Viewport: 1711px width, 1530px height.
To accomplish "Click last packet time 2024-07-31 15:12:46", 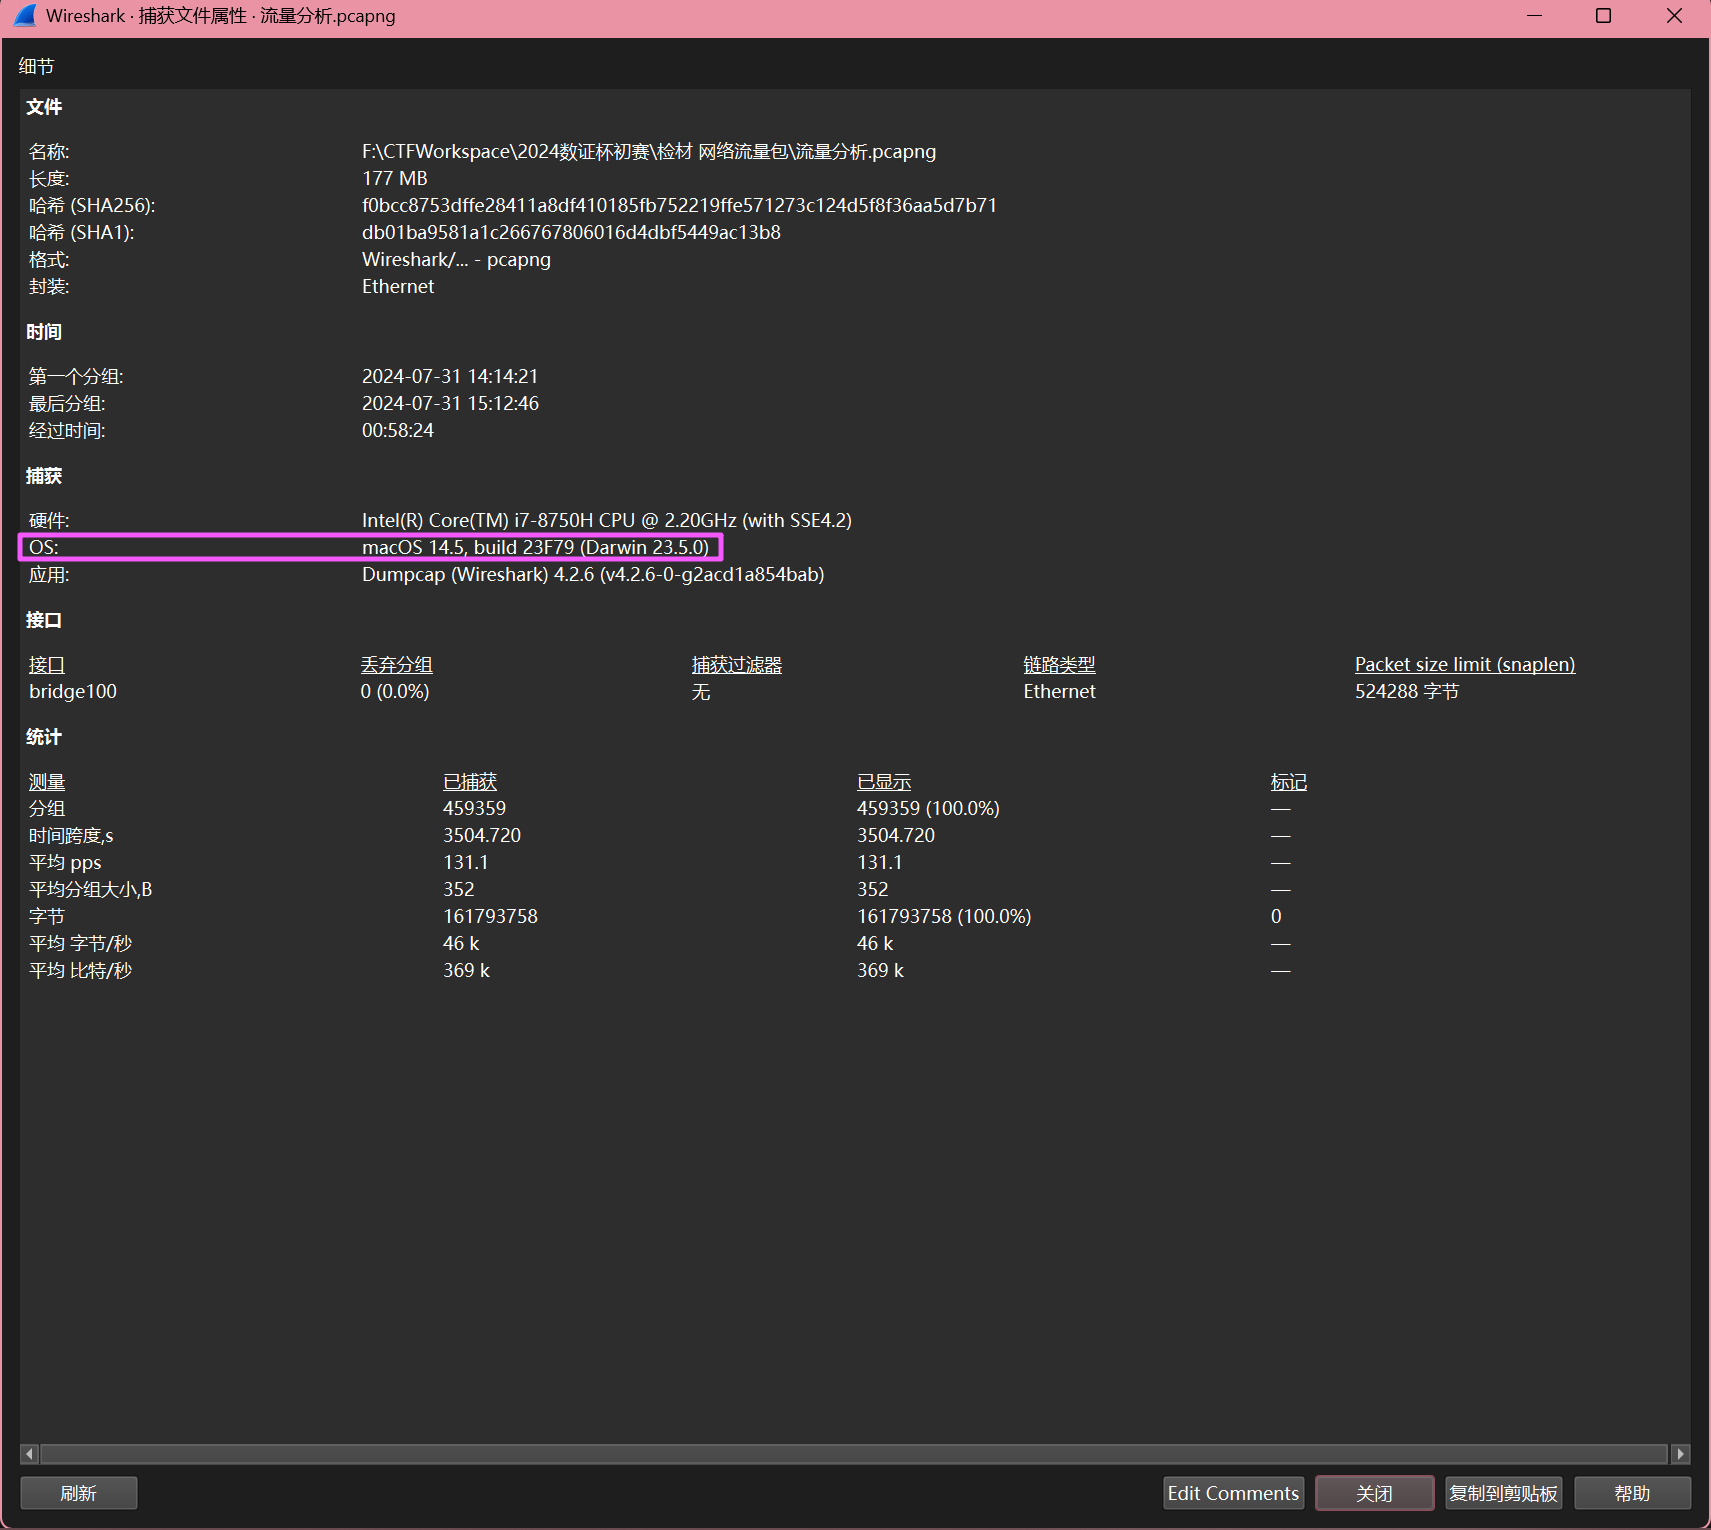I will pos(450,403).
